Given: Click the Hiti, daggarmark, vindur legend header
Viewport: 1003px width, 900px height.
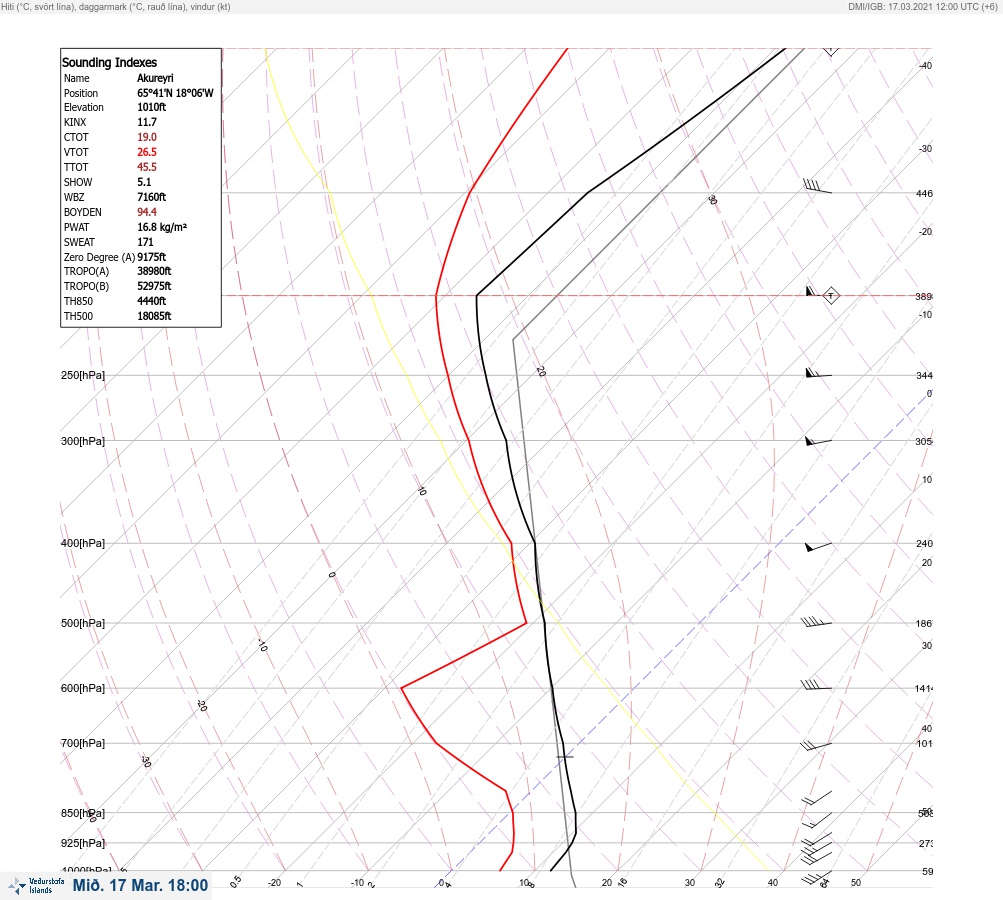Looking at the screenshot, I should click(116, 6).
